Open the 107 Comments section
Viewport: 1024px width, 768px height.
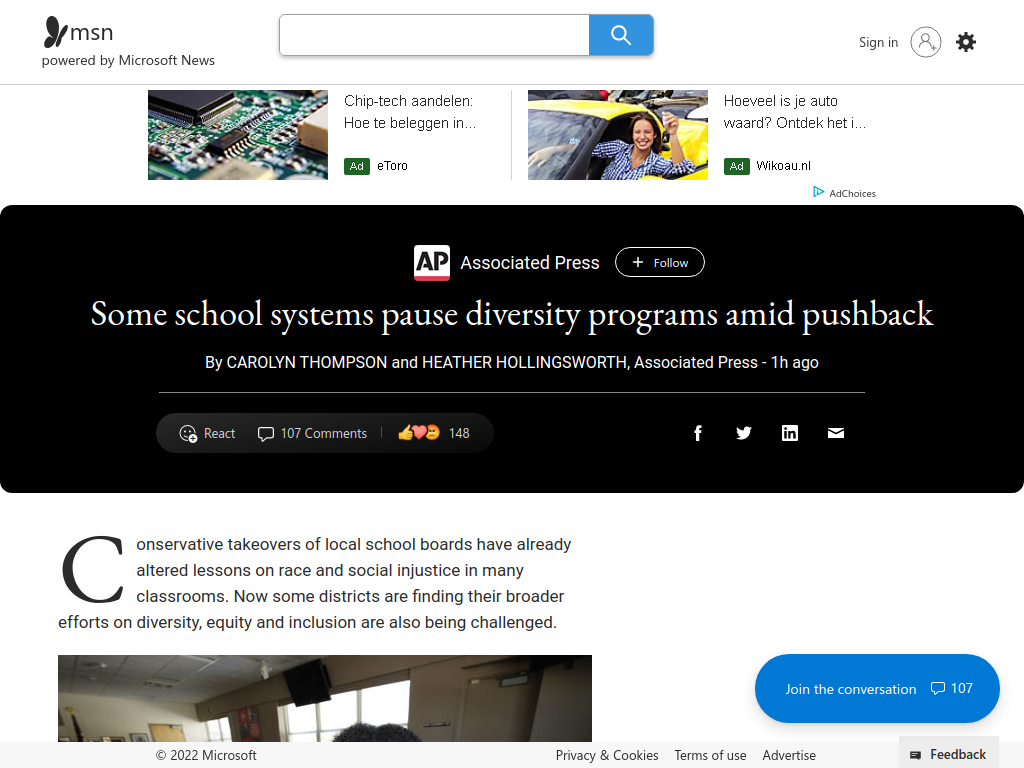(x=312, y=434)
